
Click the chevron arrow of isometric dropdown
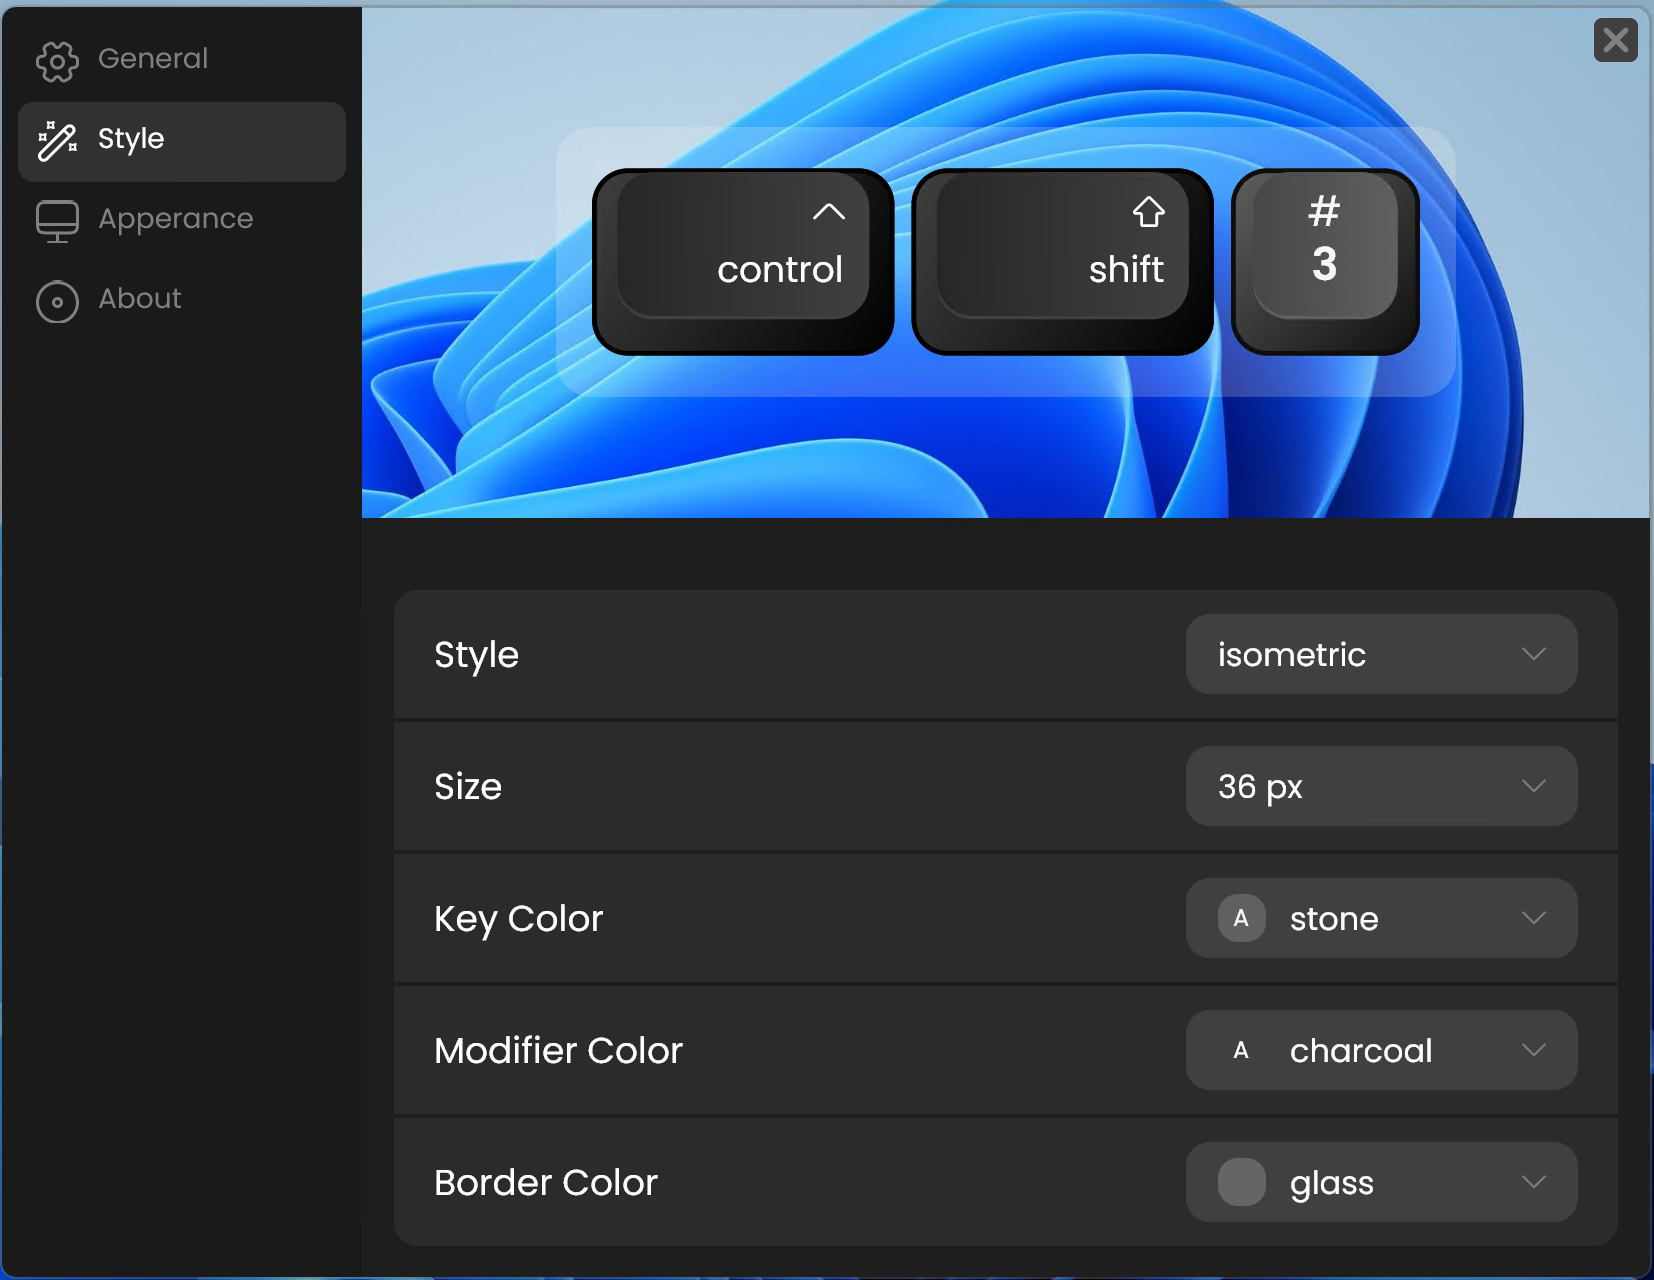pos(1533,654)
